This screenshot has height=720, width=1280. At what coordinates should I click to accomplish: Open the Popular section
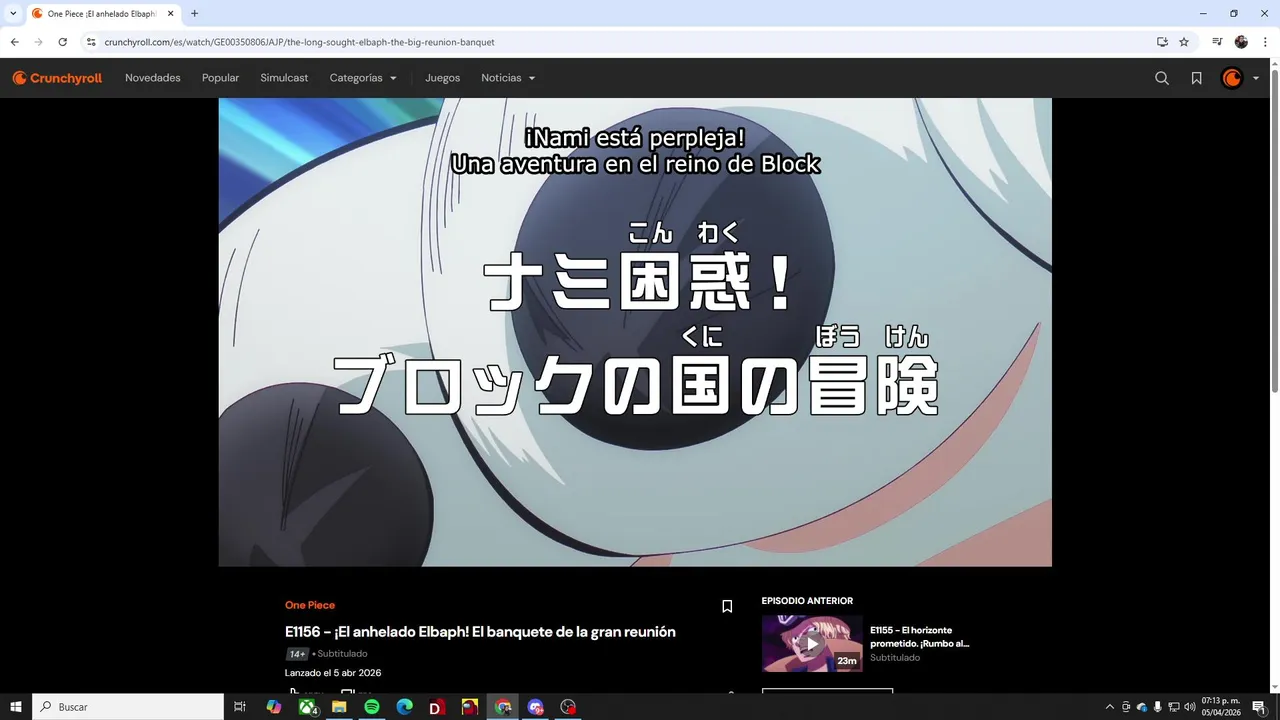pyautogui.click(x=220, y=78)
